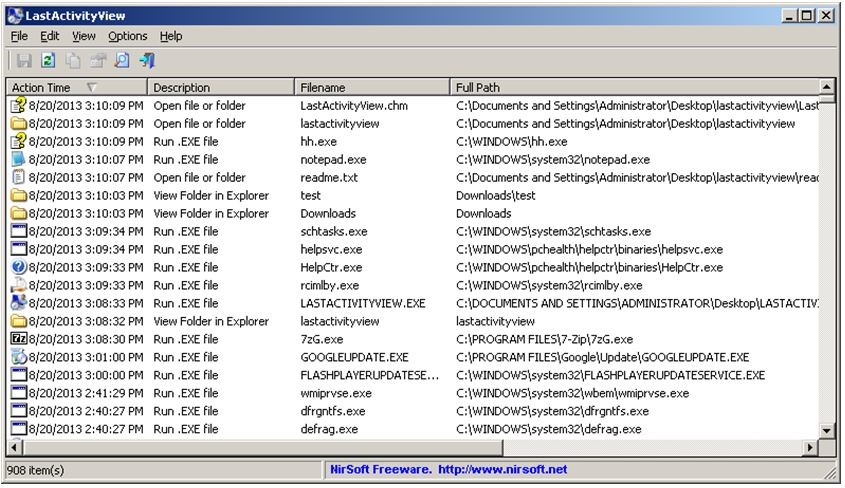The width and height of the screenshot is (845, 488).
Task: Open the Edit menu
Action: point(50,36)
